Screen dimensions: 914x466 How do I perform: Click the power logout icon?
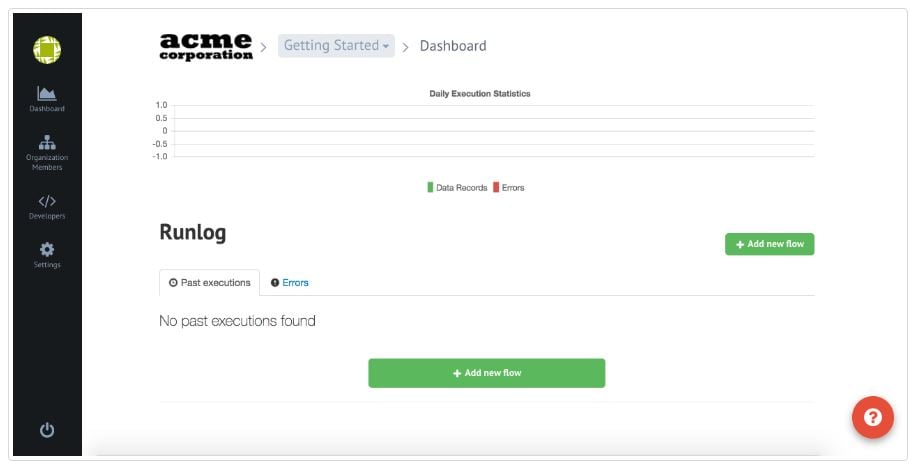point(47,430)
